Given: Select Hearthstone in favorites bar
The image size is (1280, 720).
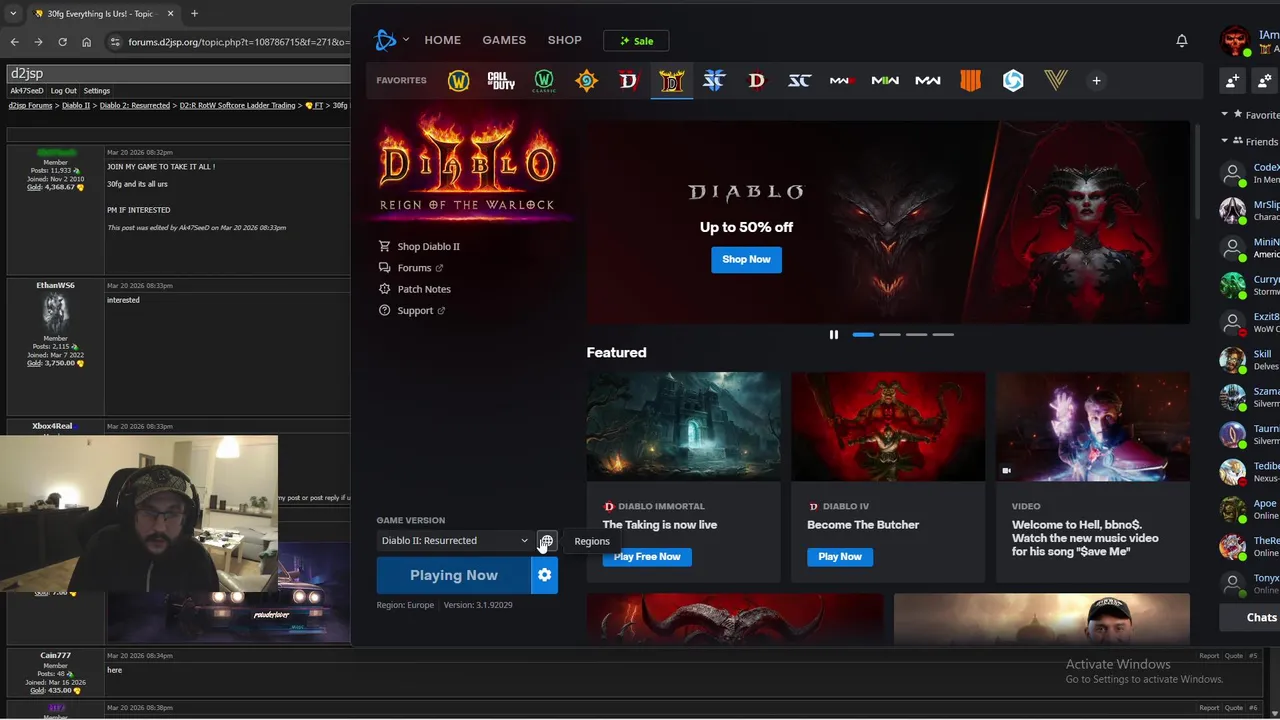Looking at the screenshot, I should tap(586, 81).
